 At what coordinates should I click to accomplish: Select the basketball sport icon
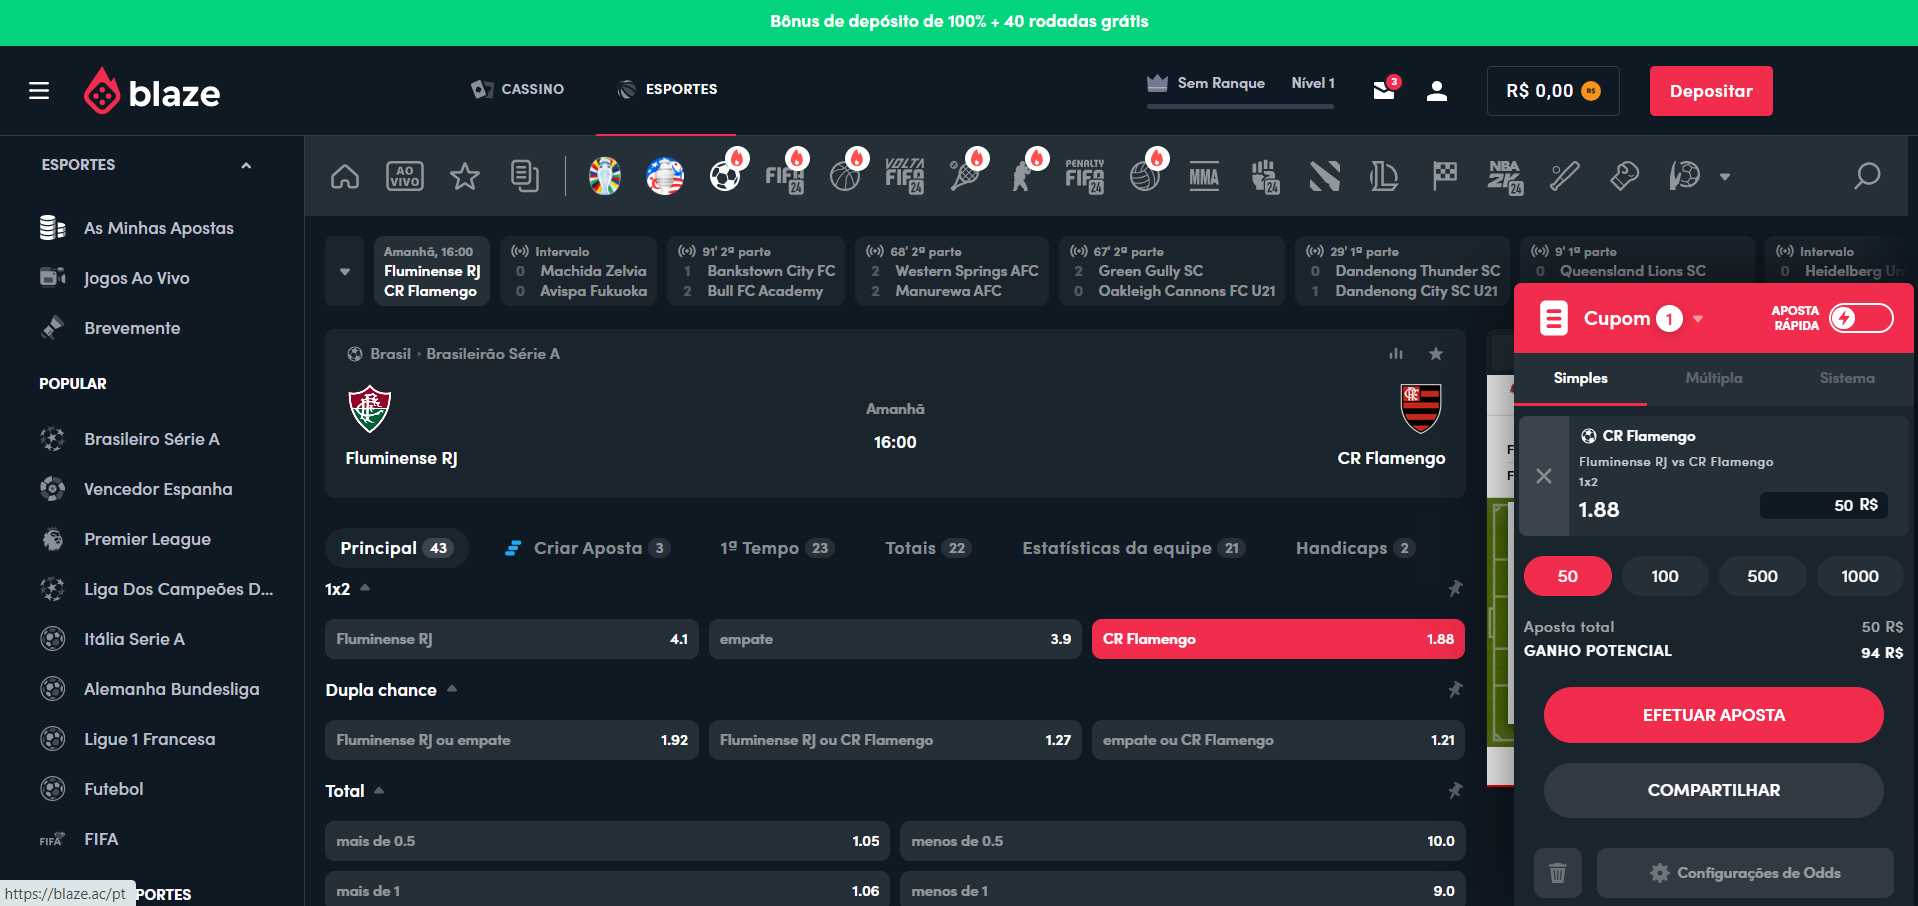pyautogui.click(x=845, y=177)
